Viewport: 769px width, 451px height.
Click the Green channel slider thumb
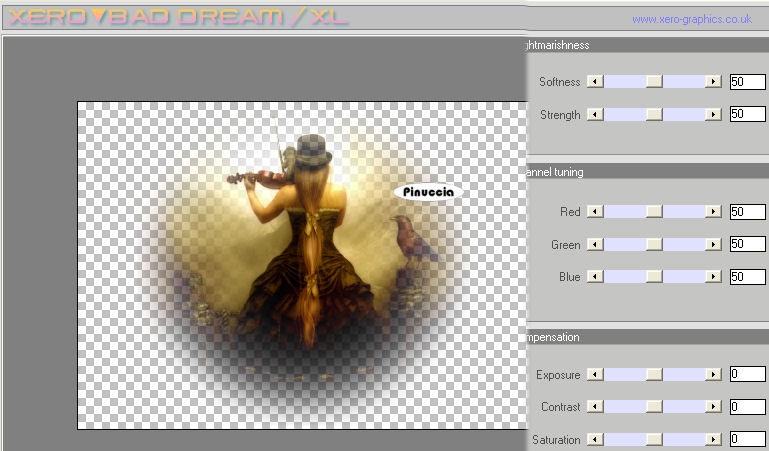tap(654, 244)
